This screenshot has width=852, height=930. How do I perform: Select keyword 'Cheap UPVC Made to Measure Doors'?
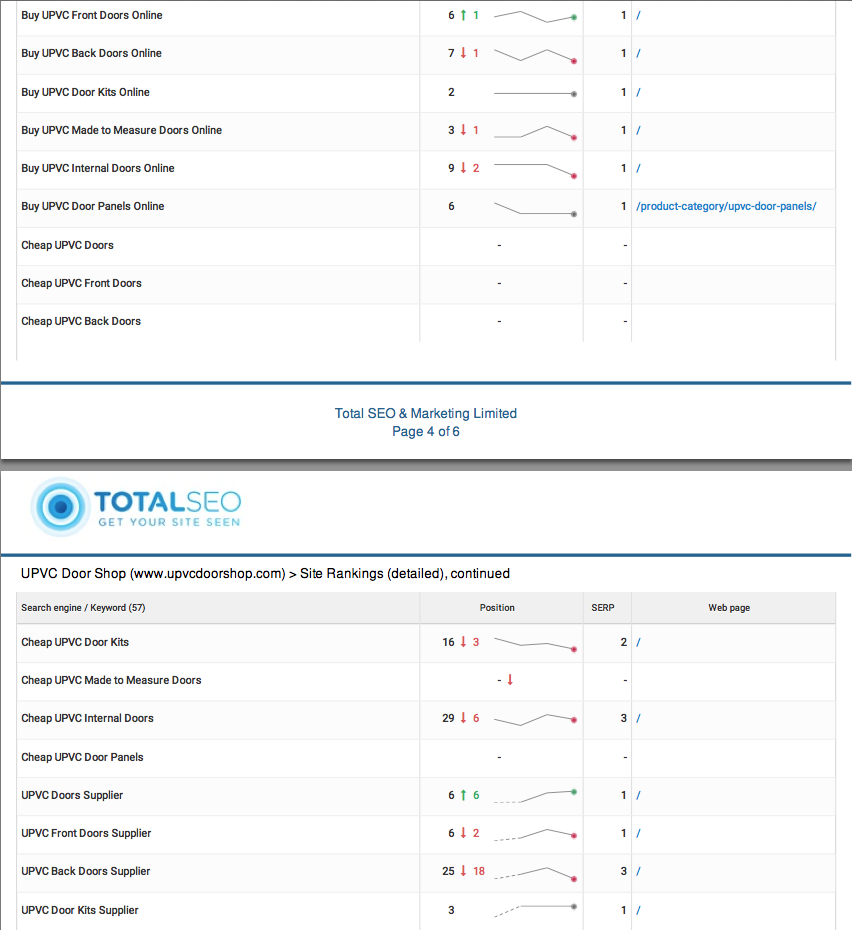tap(112, 680)
